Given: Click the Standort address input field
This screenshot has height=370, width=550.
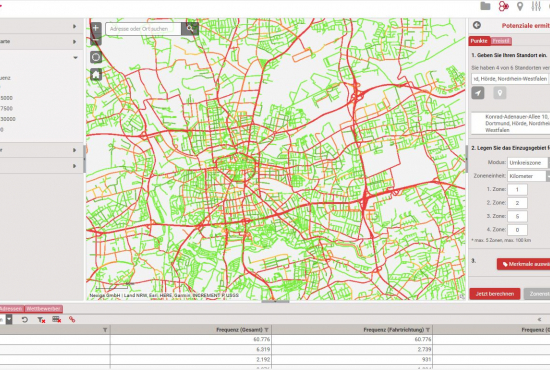Looking at the screenshot, I should pos(510,79).
